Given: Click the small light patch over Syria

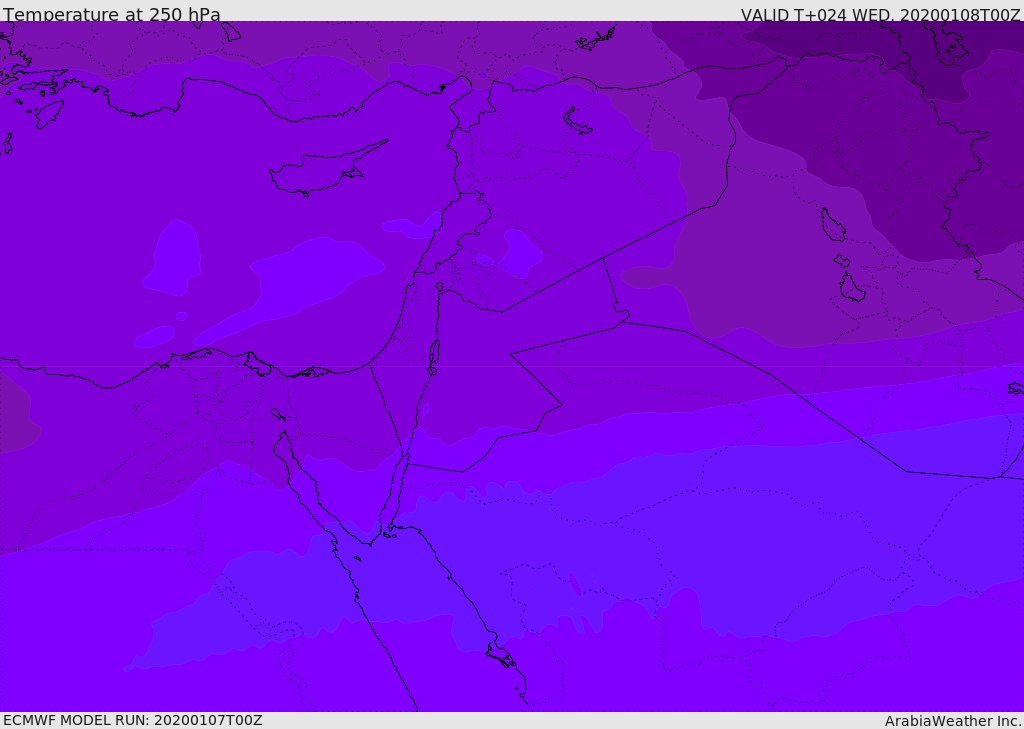Looking at the screenshot, I should pos(519,253).
